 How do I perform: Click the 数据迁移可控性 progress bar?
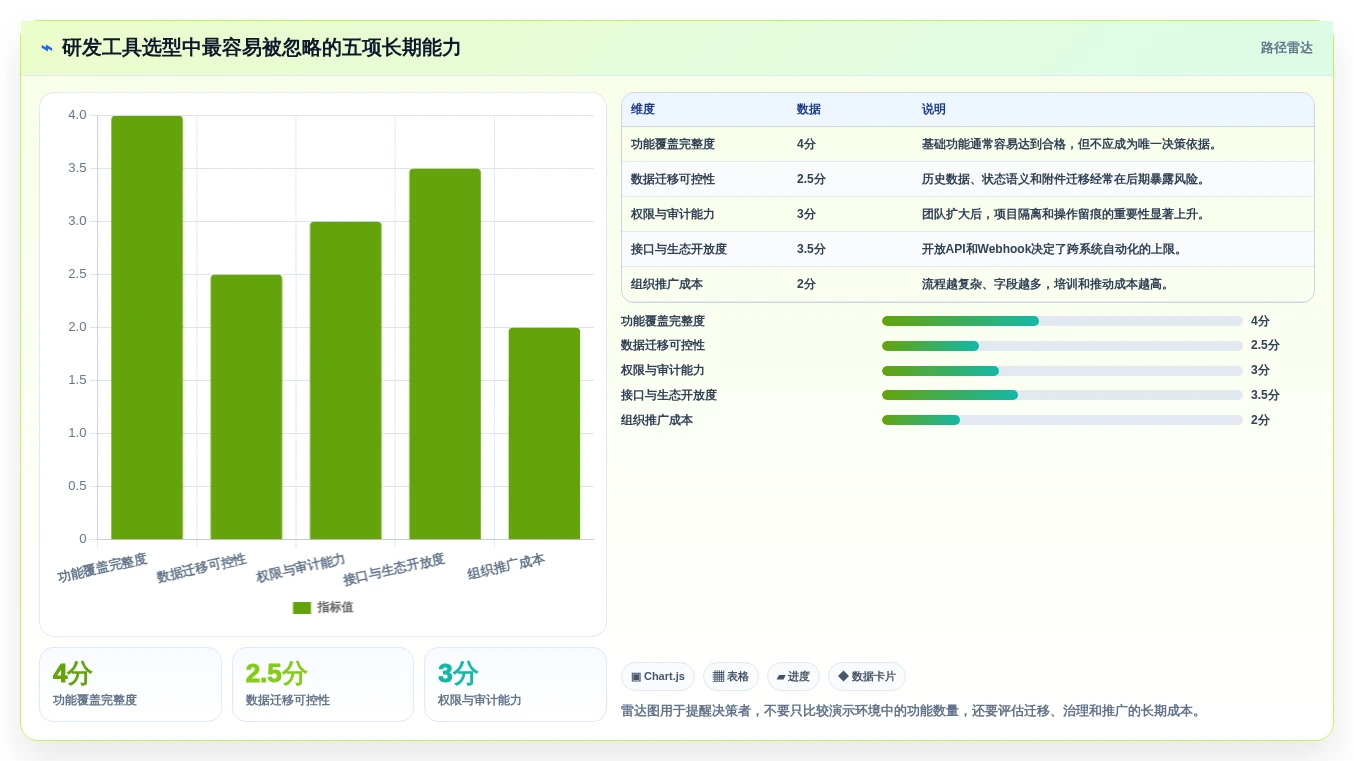coord(1062,346)
